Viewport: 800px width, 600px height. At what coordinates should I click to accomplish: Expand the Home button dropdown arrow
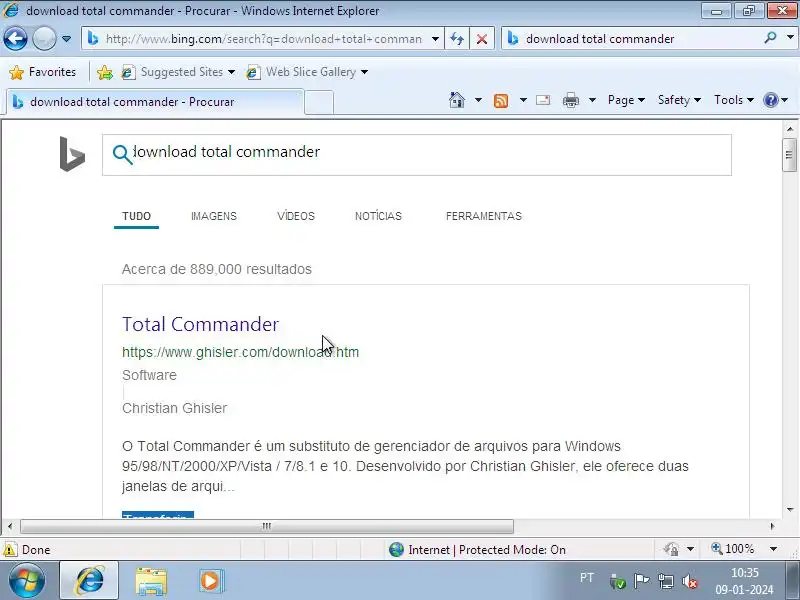[478, 100]
